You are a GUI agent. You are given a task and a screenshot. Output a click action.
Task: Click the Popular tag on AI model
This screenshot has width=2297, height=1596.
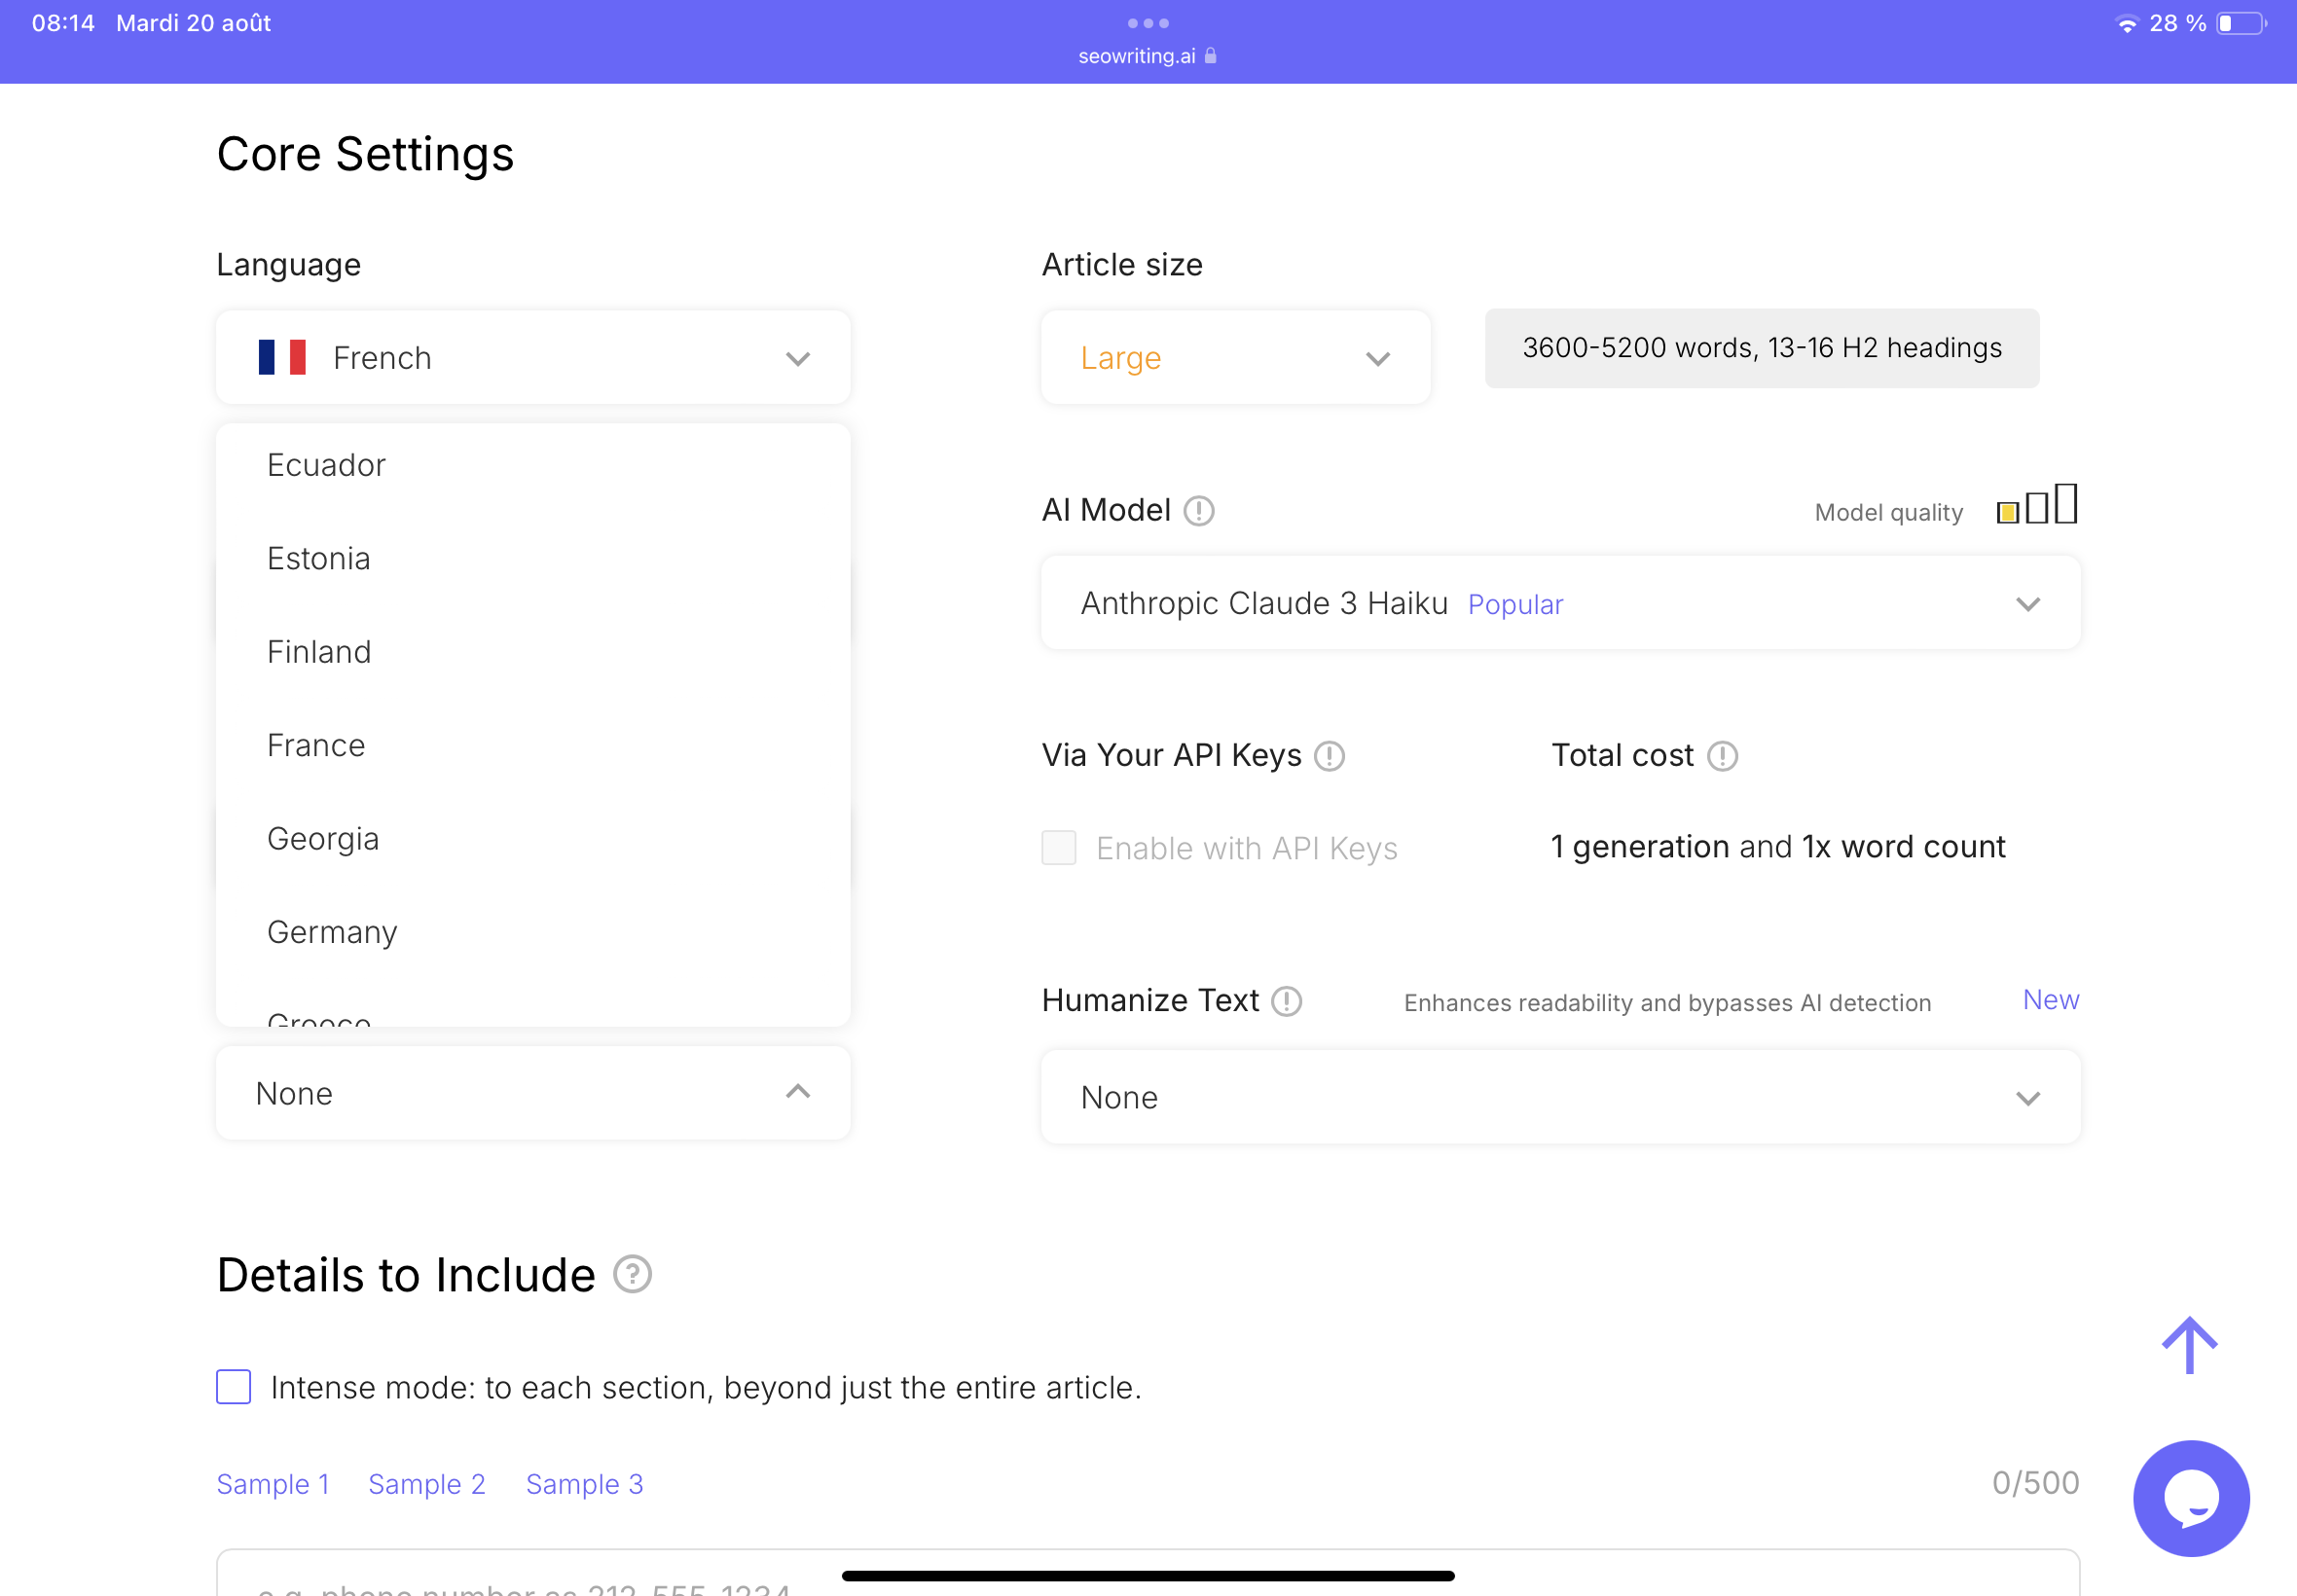1515,604
